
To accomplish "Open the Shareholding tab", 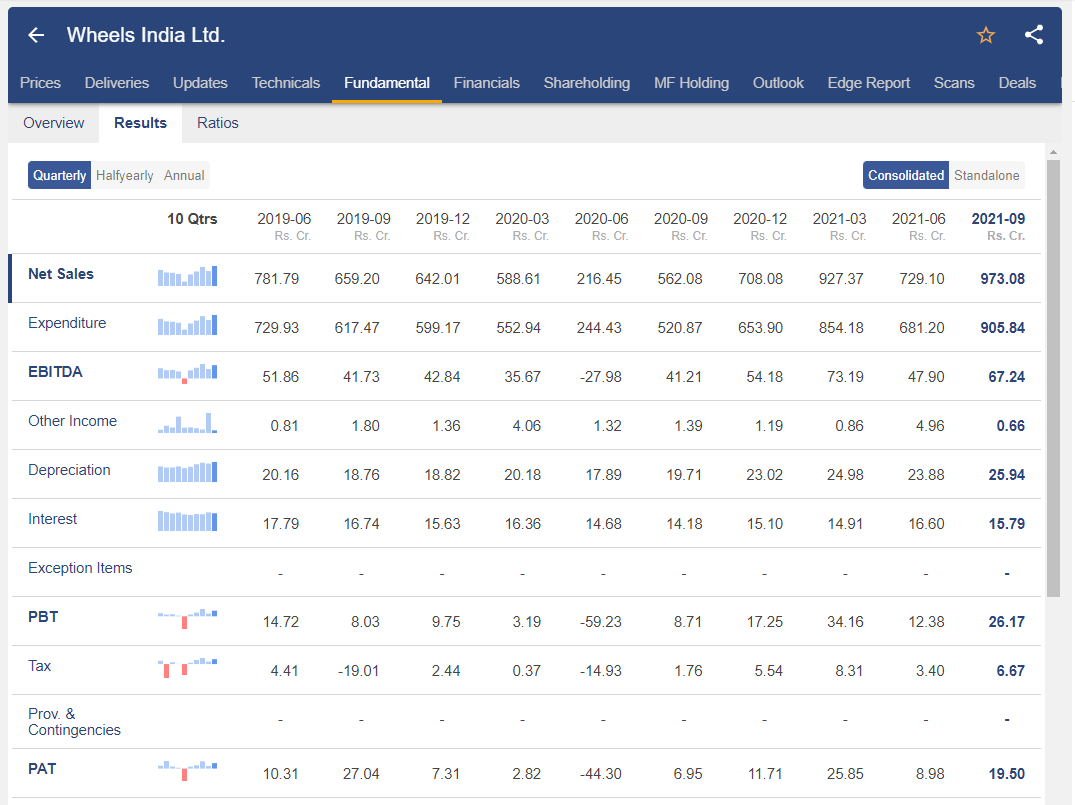I will point(587,83).
